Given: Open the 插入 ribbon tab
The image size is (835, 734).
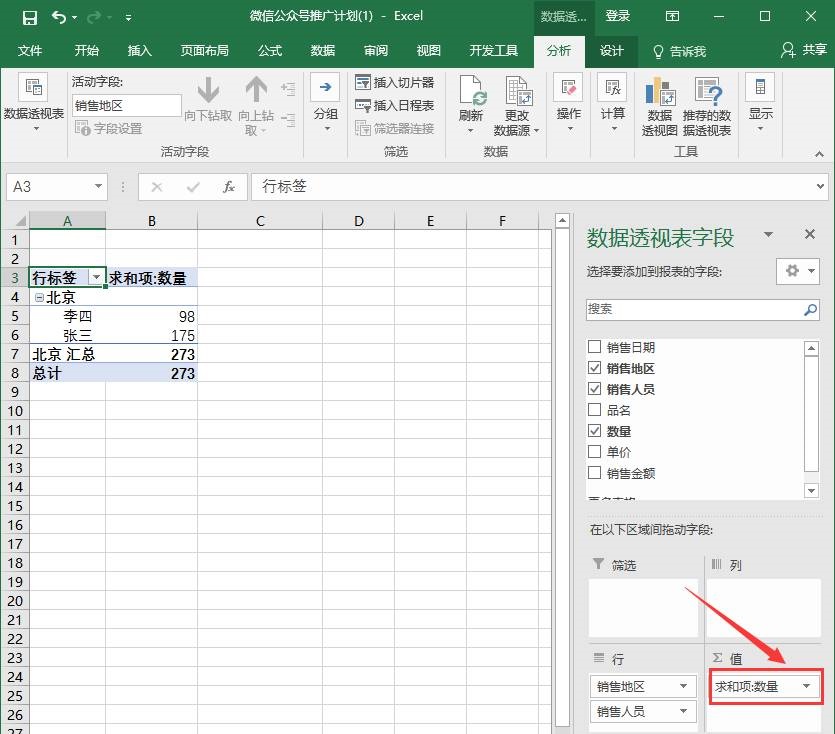Looking at the screenshot, I should tap(140, 51).
